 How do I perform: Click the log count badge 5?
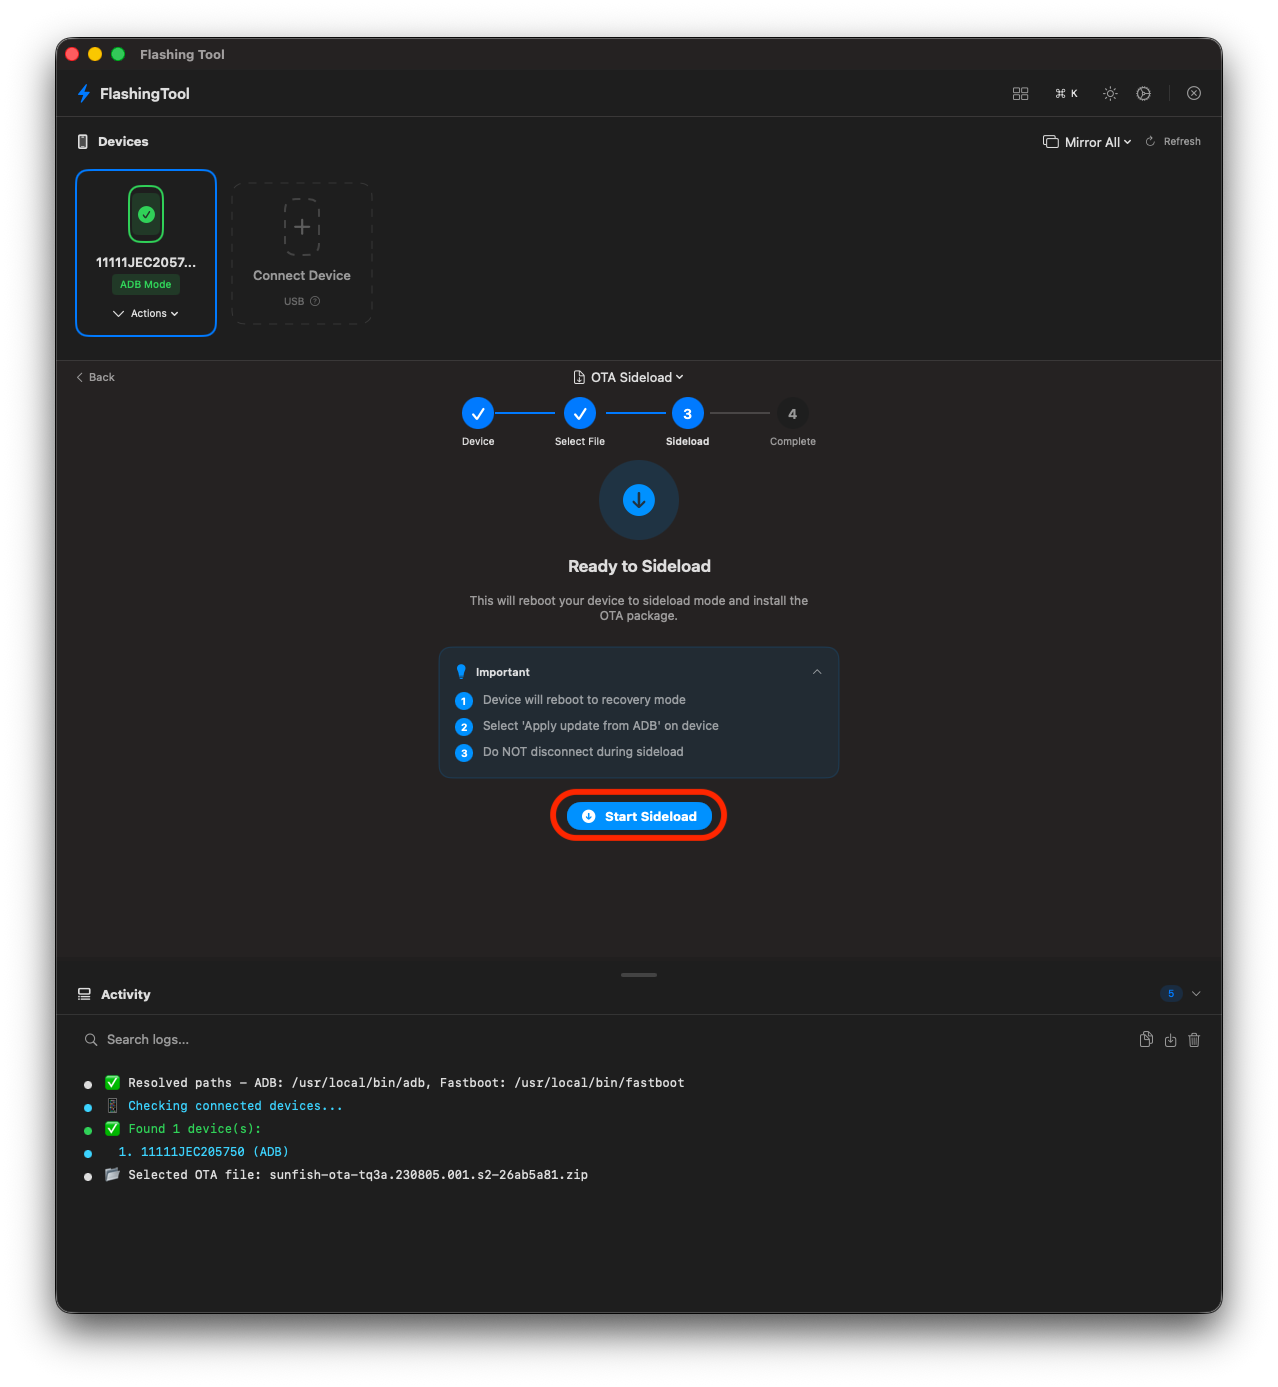point(1171,993)
